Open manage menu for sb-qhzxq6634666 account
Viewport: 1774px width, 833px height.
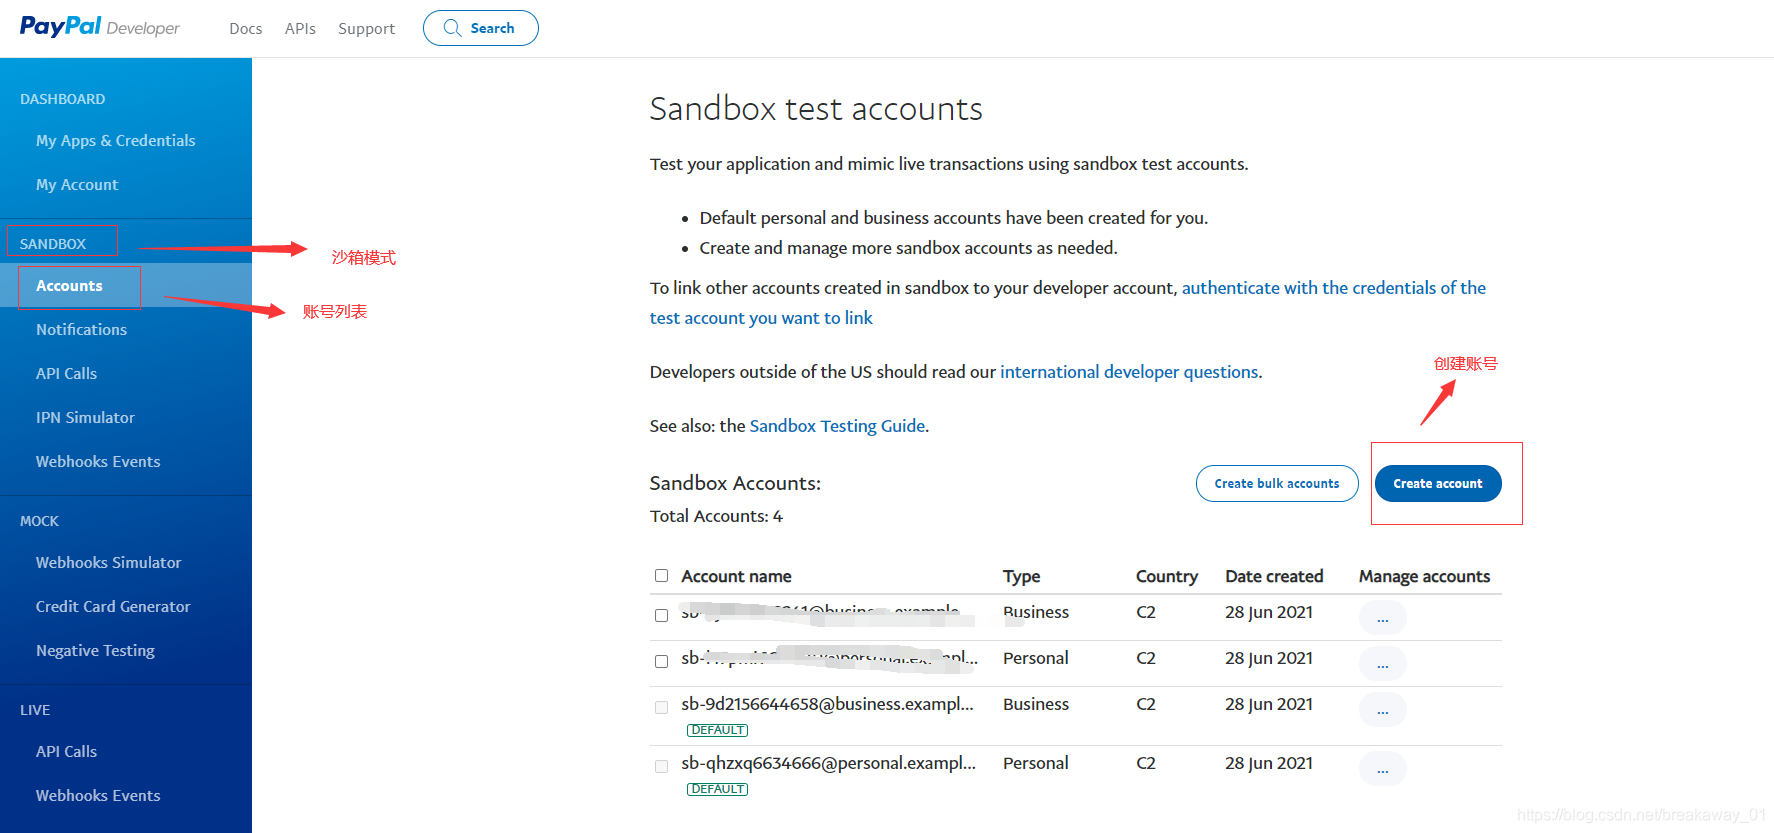pos(1382,768)
